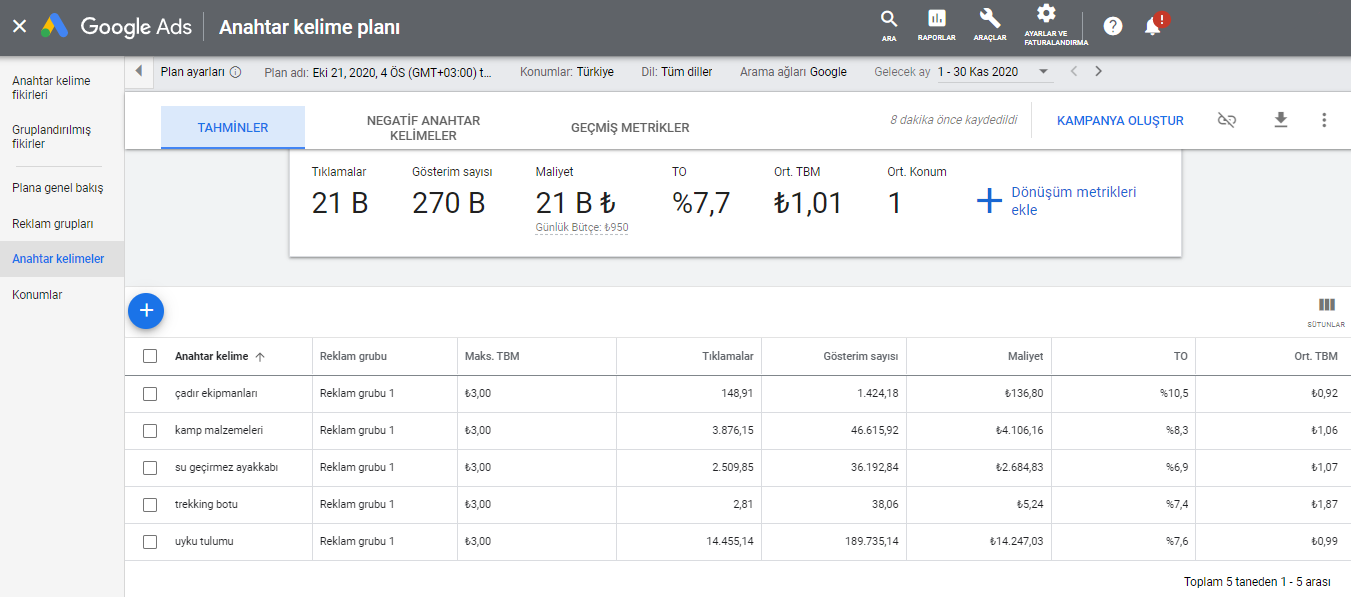Click the %10,5 TO value
This screenshot has height=597, width=1351.
[1174, 394]
